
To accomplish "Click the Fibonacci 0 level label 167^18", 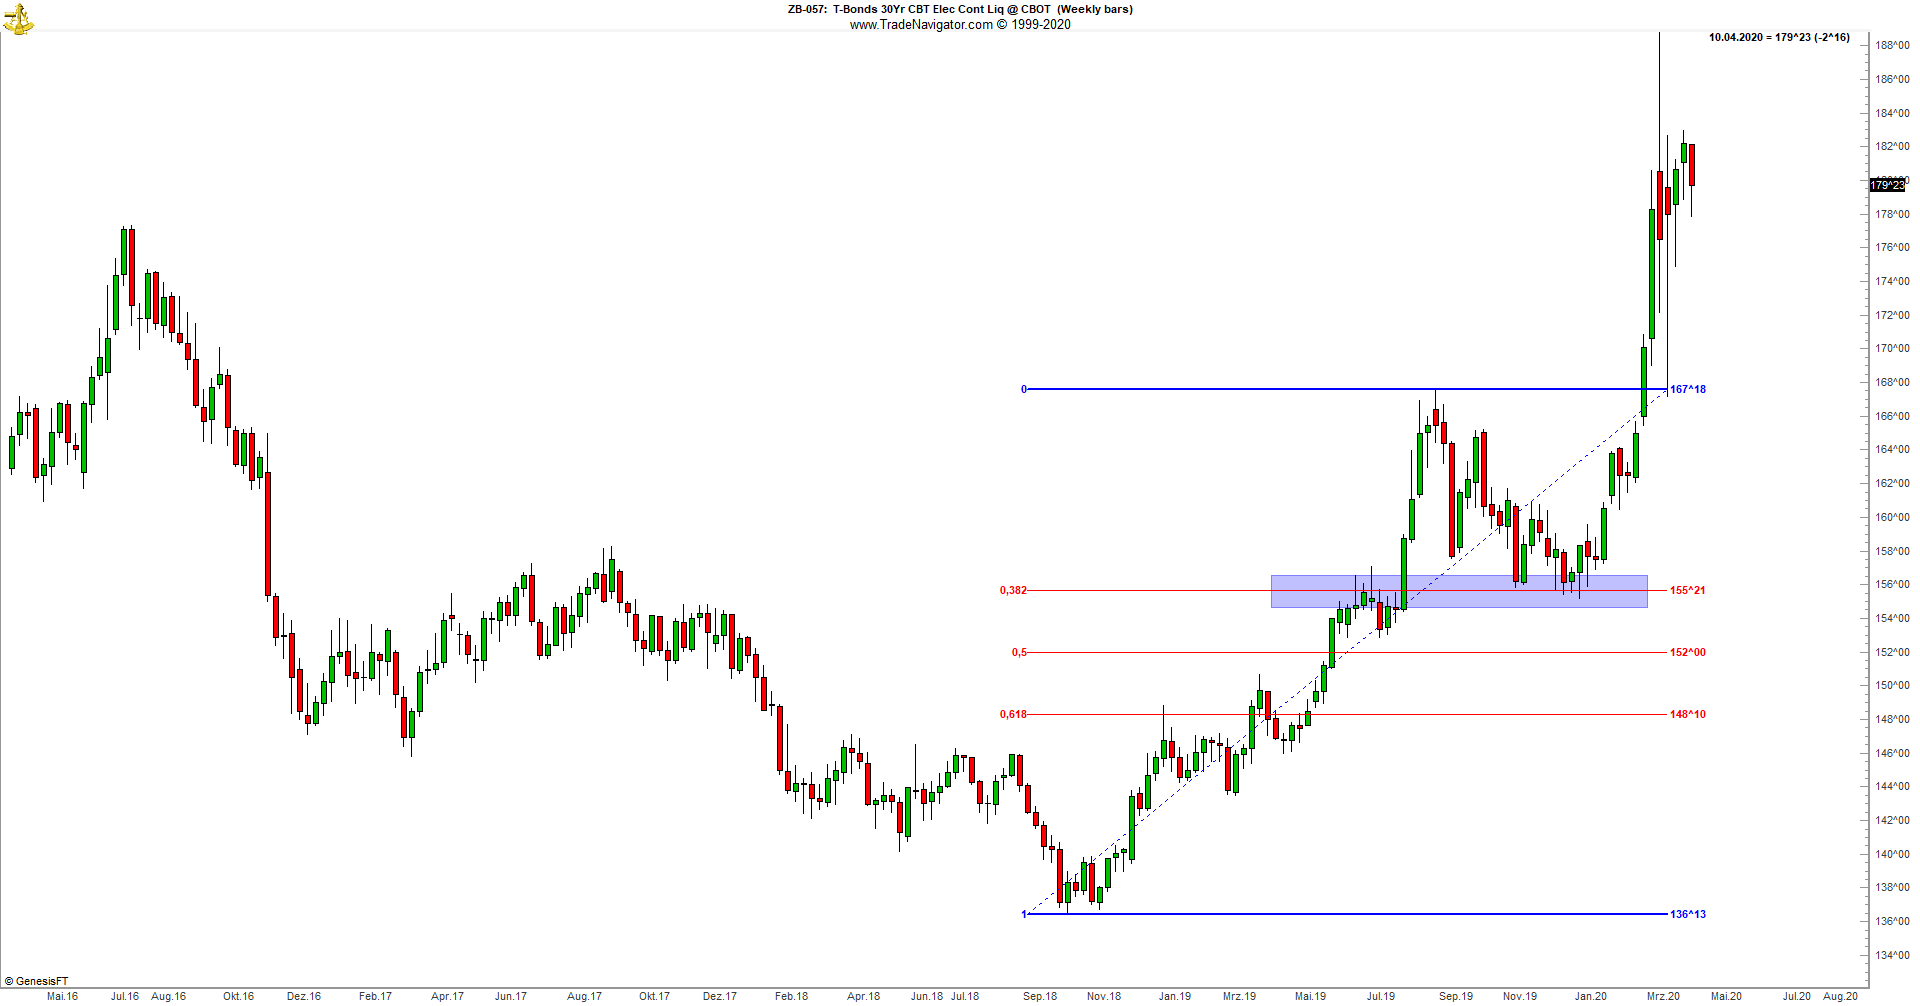I will point(1688,389).
